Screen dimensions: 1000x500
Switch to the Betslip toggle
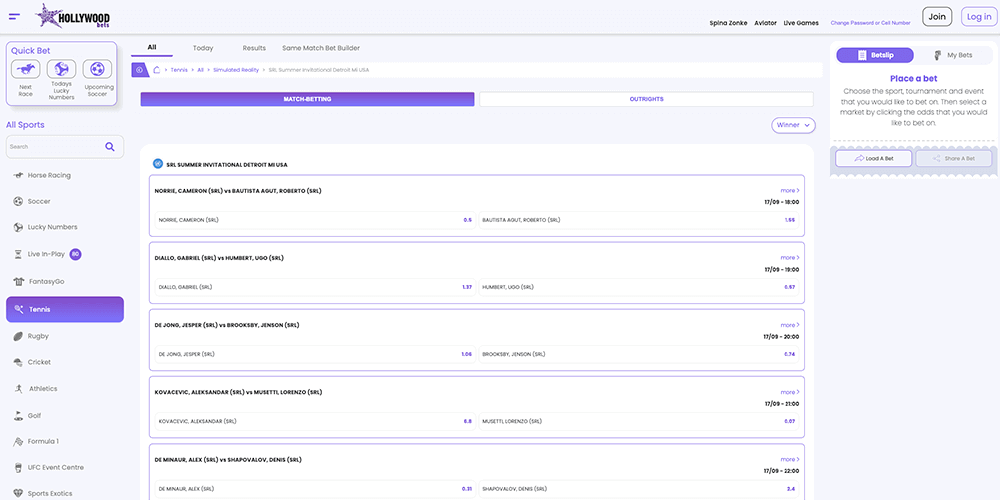coord(874,55)
